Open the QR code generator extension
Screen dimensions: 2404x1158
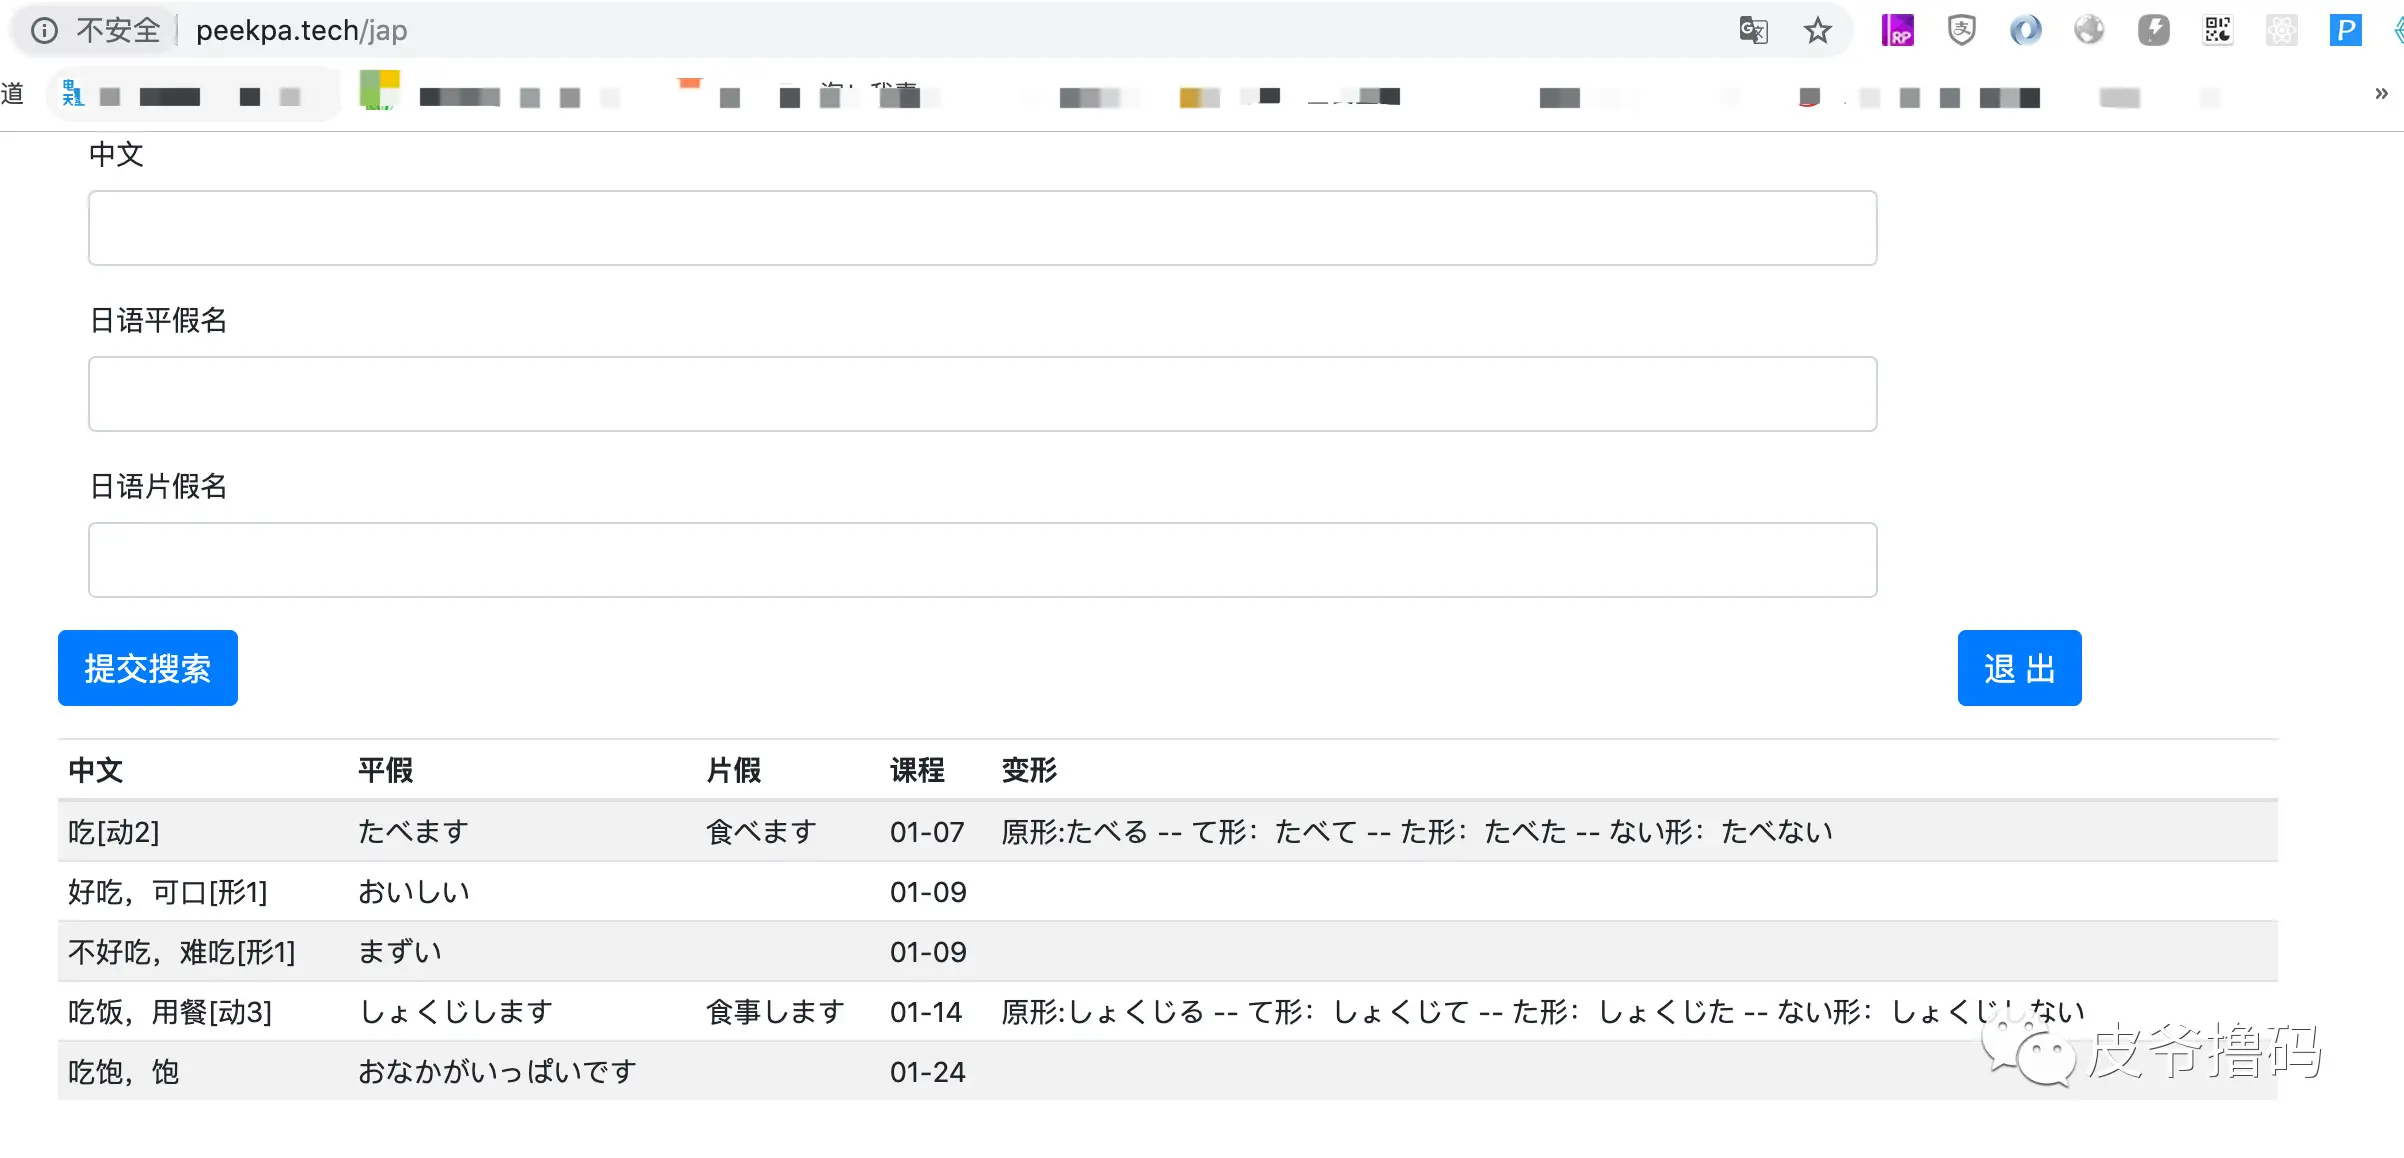[x=2217, y=31]
